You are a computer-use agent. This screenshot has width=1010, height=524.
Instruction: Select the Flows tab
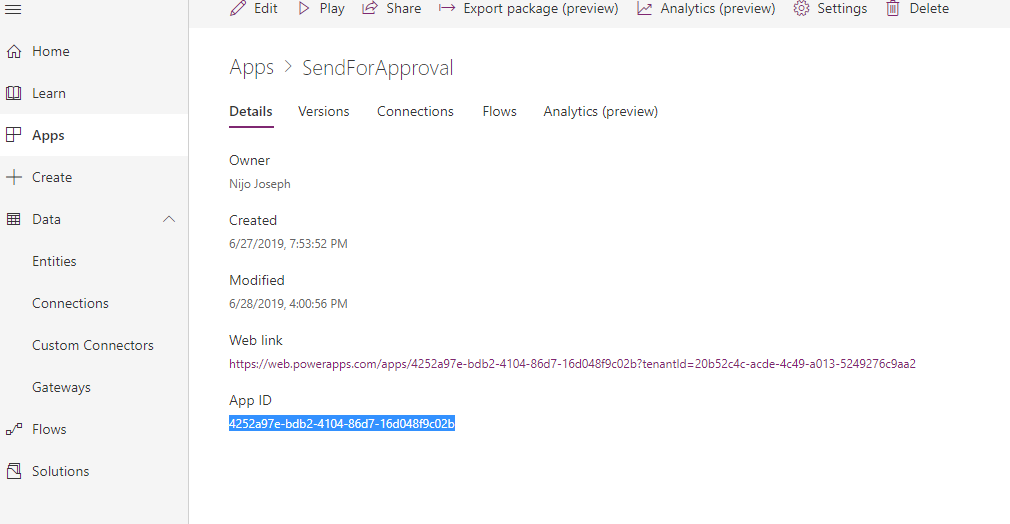pos(499,111)
